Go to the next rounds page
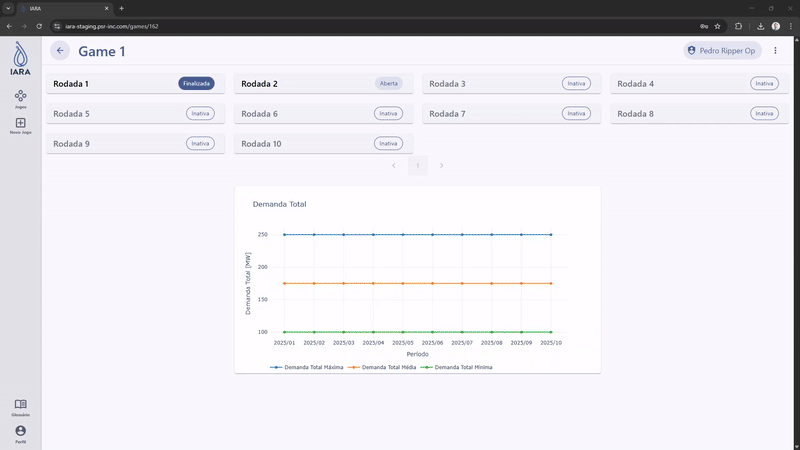 click(441, 165)
